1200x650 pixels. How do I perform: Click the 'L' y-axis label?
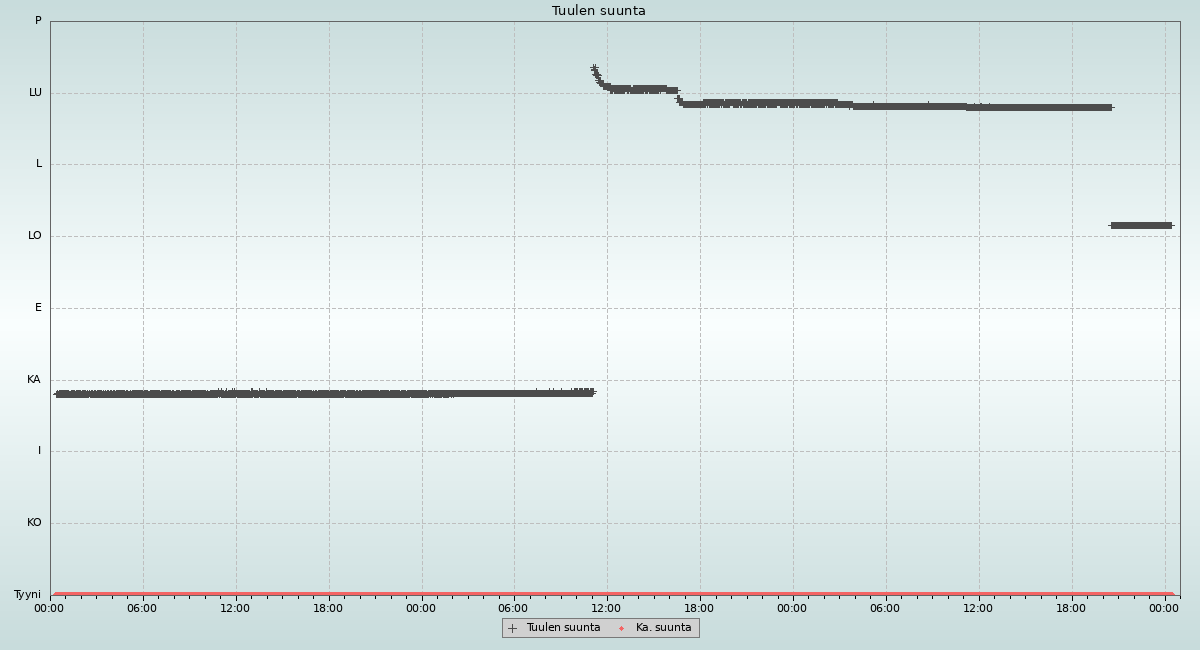point(39,164)
